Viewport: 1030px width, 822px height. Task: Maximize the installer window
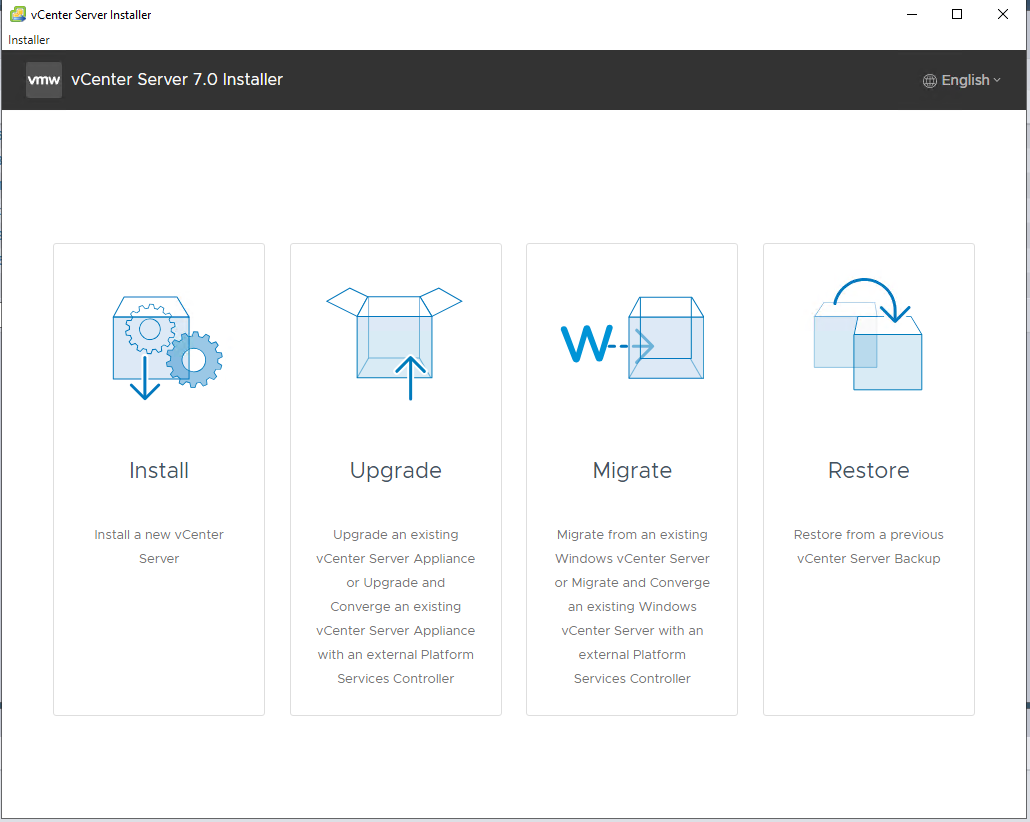tap(957, 14)
